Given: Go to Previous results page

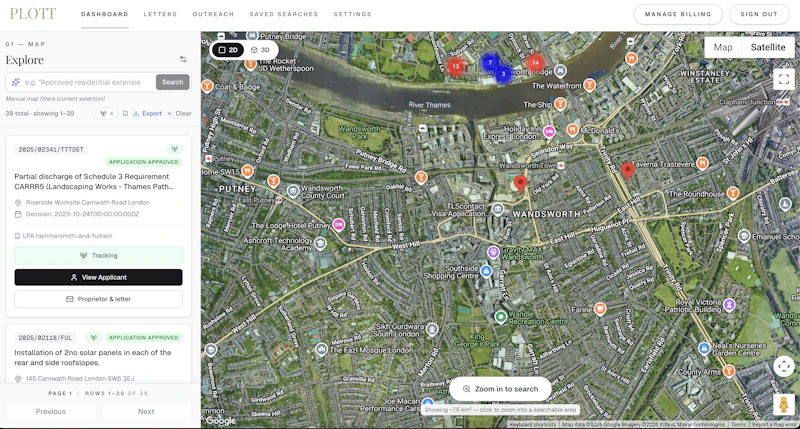Looking at the screenshot, I should click(x=51, y=412).
